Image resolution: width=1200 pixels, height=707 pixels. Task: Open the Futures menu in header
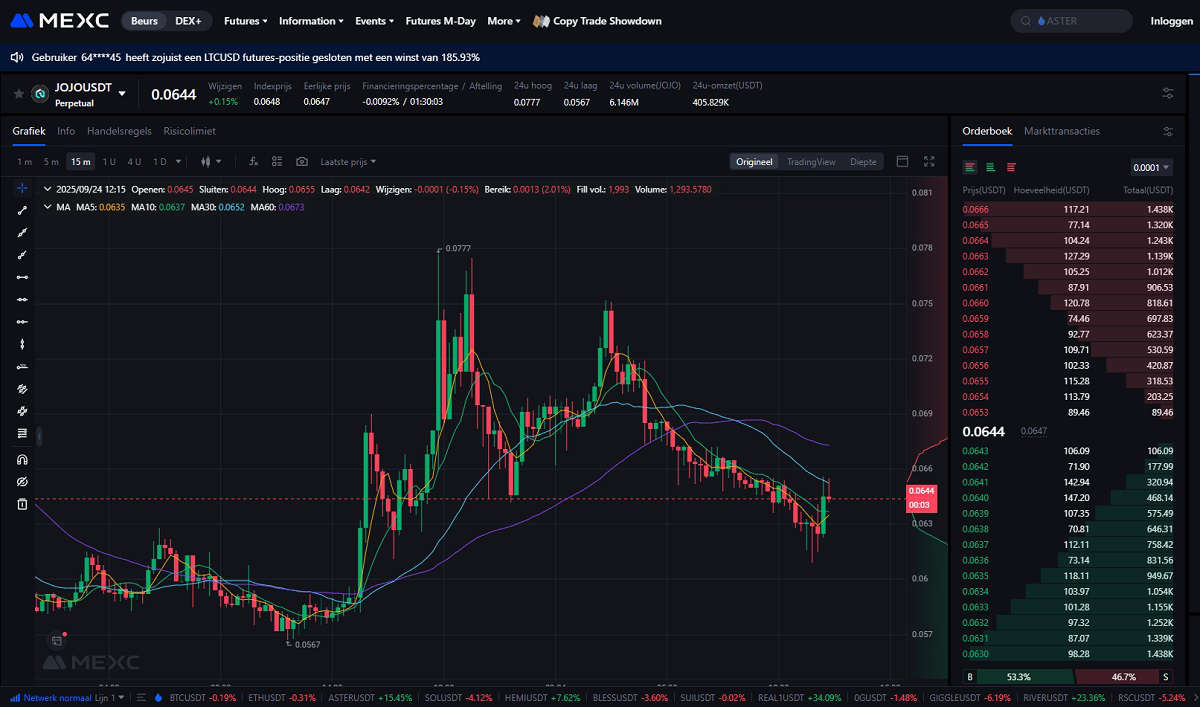245,21
